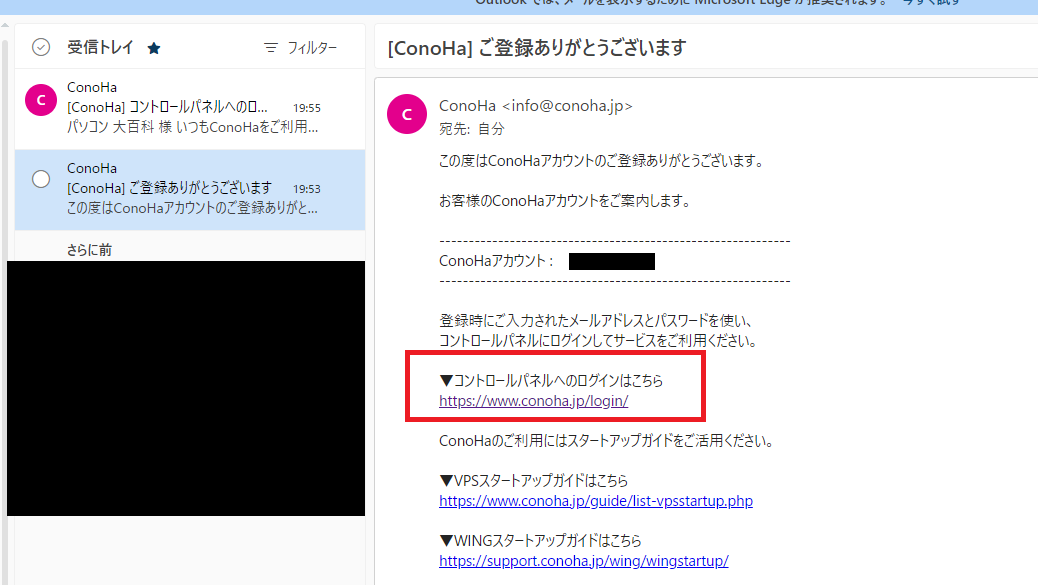Open the https://www.conoha.jp/login/ link
This screenshot has height=585, width=1038.
tap(533, 401)
